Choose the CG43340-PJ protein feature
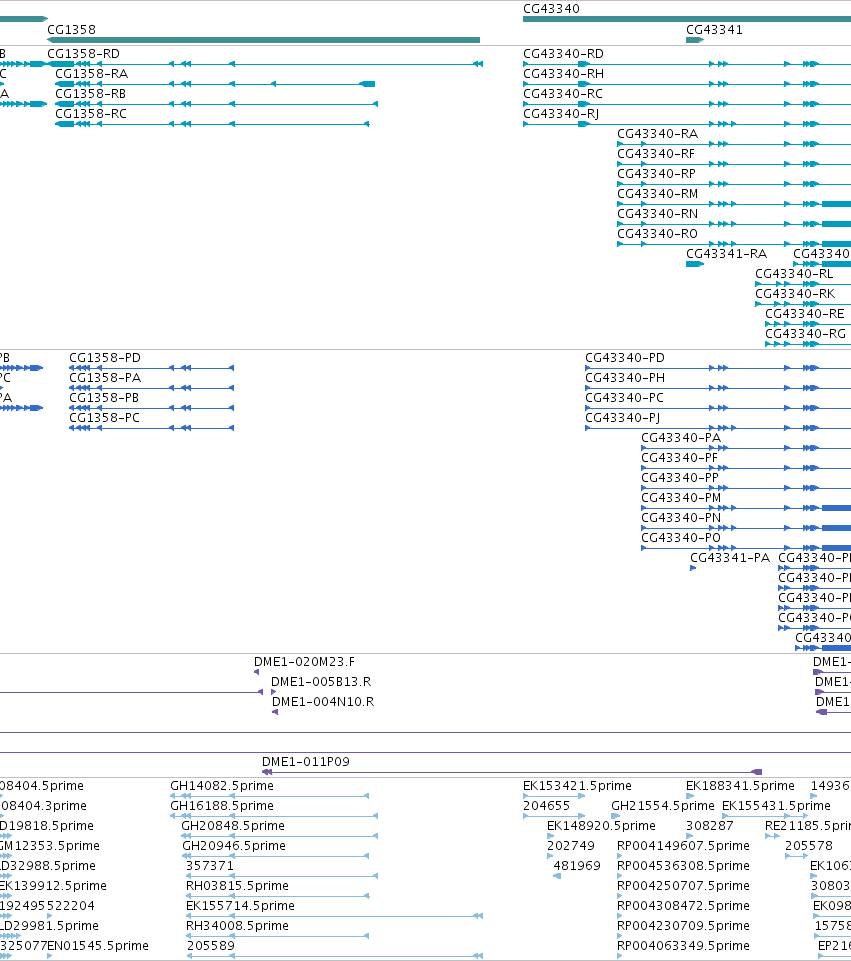 [622, 417]
